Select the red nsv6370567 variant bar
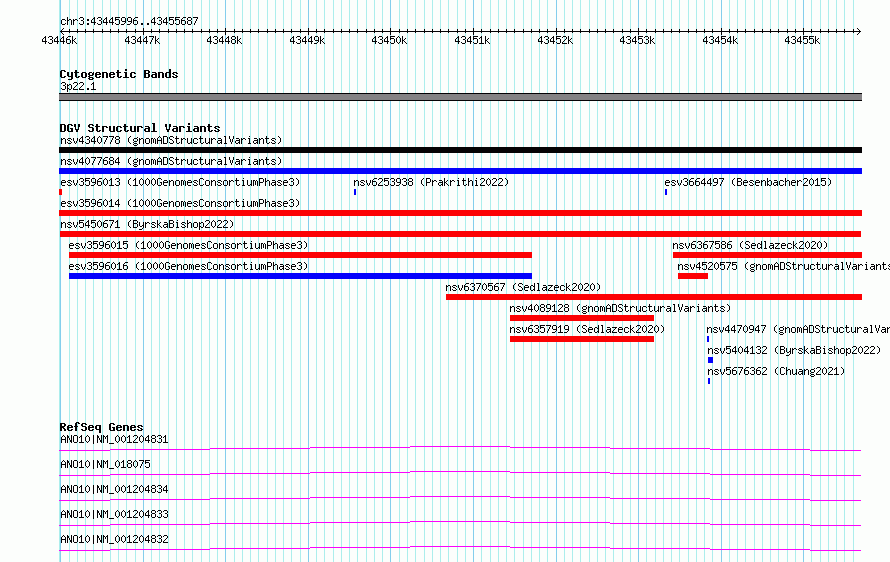Image resolution: width=890 pixels, height=562 pixels. click(654, 297)
